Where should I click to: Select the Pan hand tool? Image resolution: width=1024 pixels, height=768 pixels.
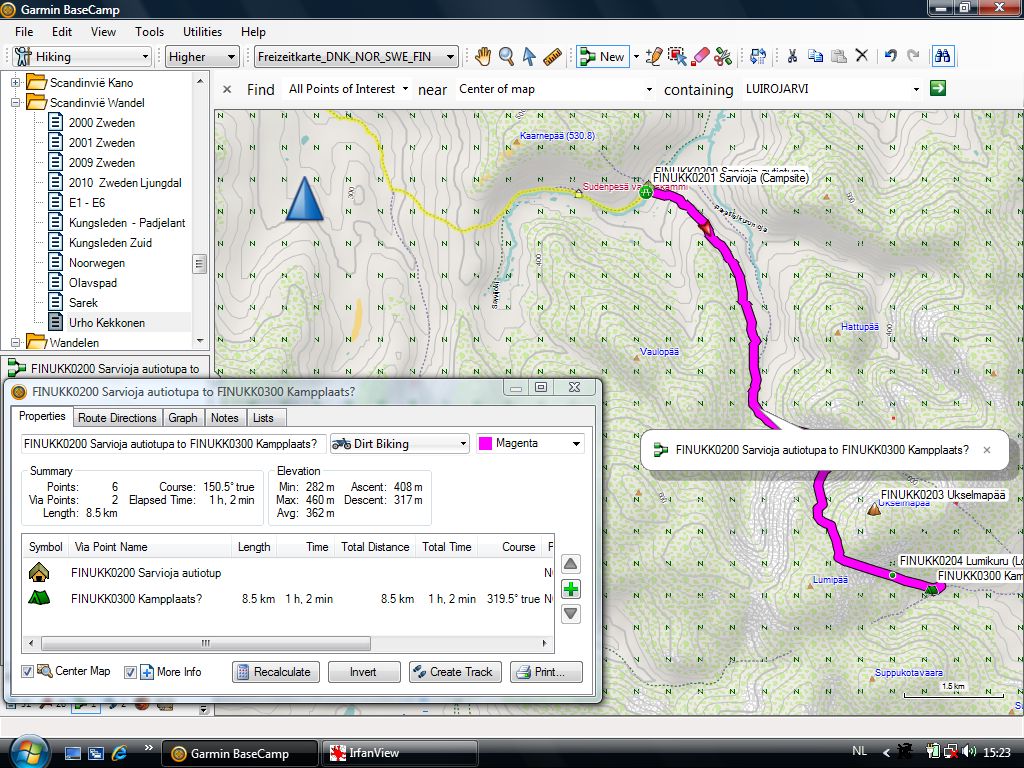[x=483, y=57]
